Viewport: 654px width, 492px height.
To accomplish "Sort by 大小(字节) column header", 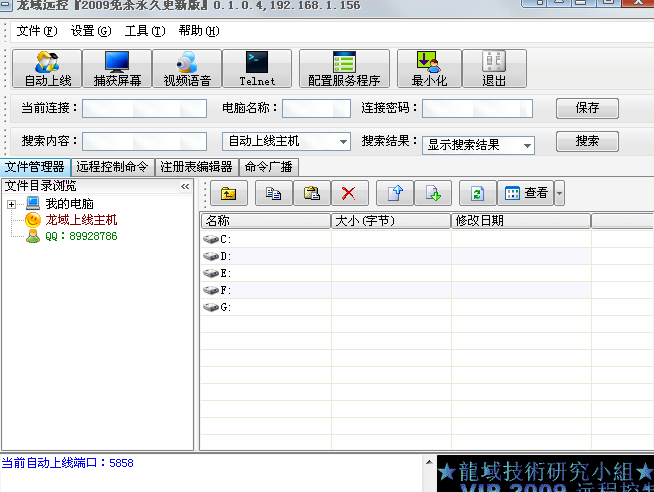I will (x=391, y=221).
